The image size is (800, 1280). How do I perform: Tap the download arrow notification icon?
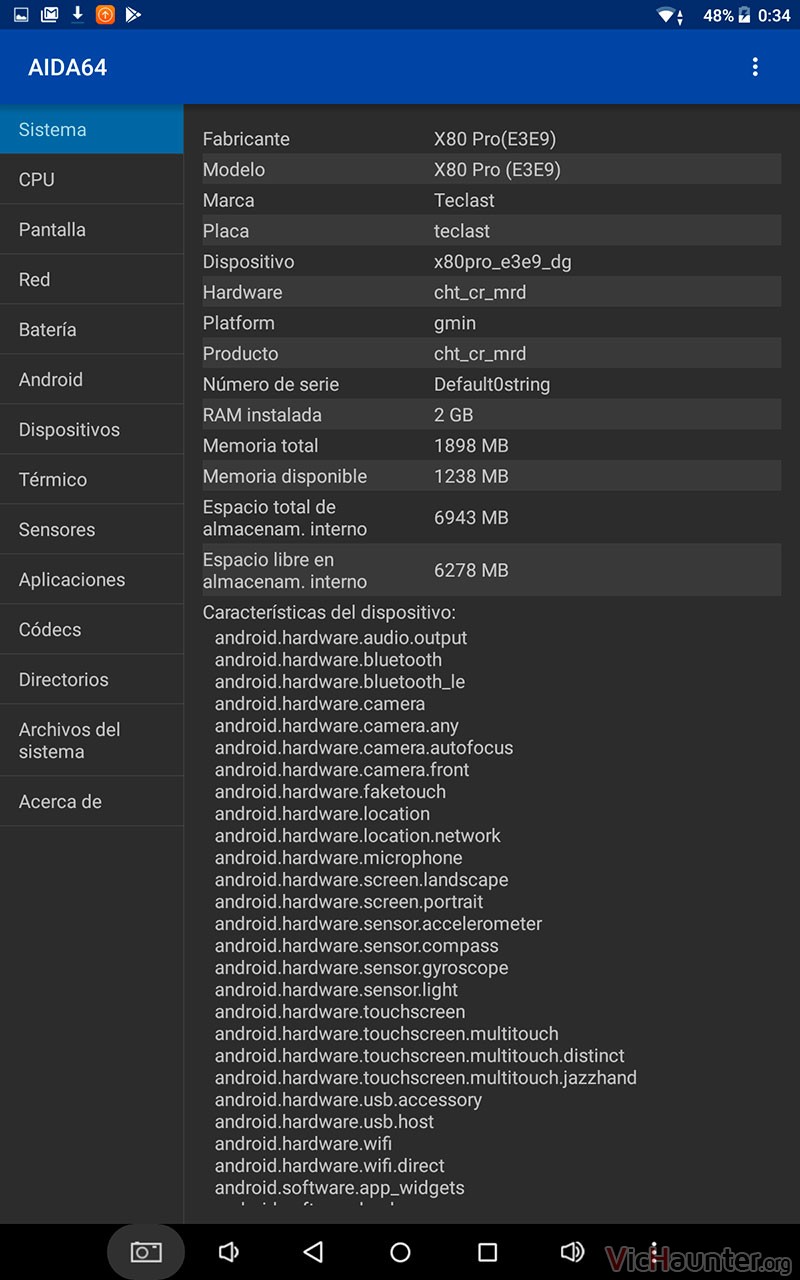[x=77, y=15]
